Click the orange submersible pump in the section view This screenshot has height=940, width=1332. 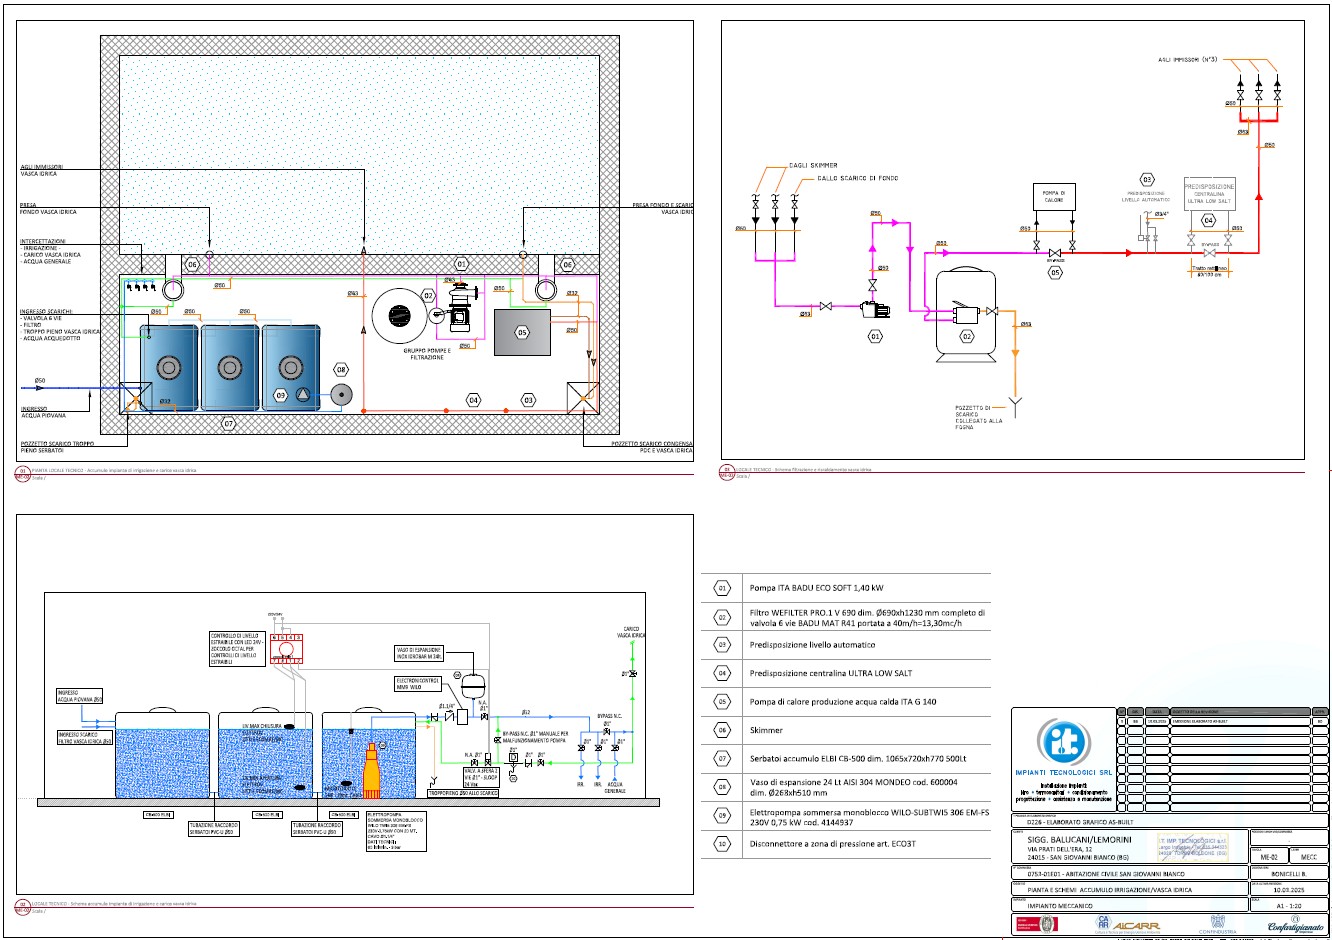pyautogui.click(x=372, y=771)
